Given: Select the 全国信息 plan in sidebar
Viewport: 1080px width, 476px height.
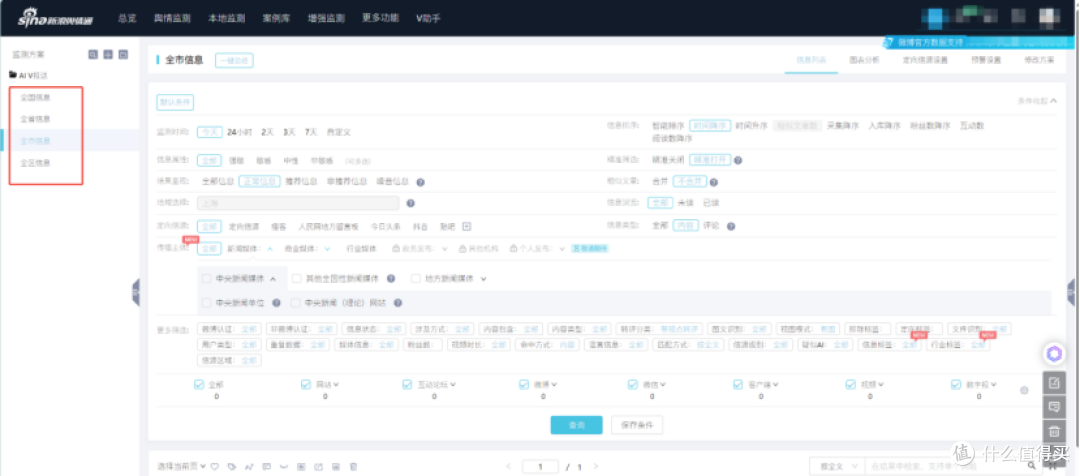Looking at the screenshot, I should [x=35, y=97].
